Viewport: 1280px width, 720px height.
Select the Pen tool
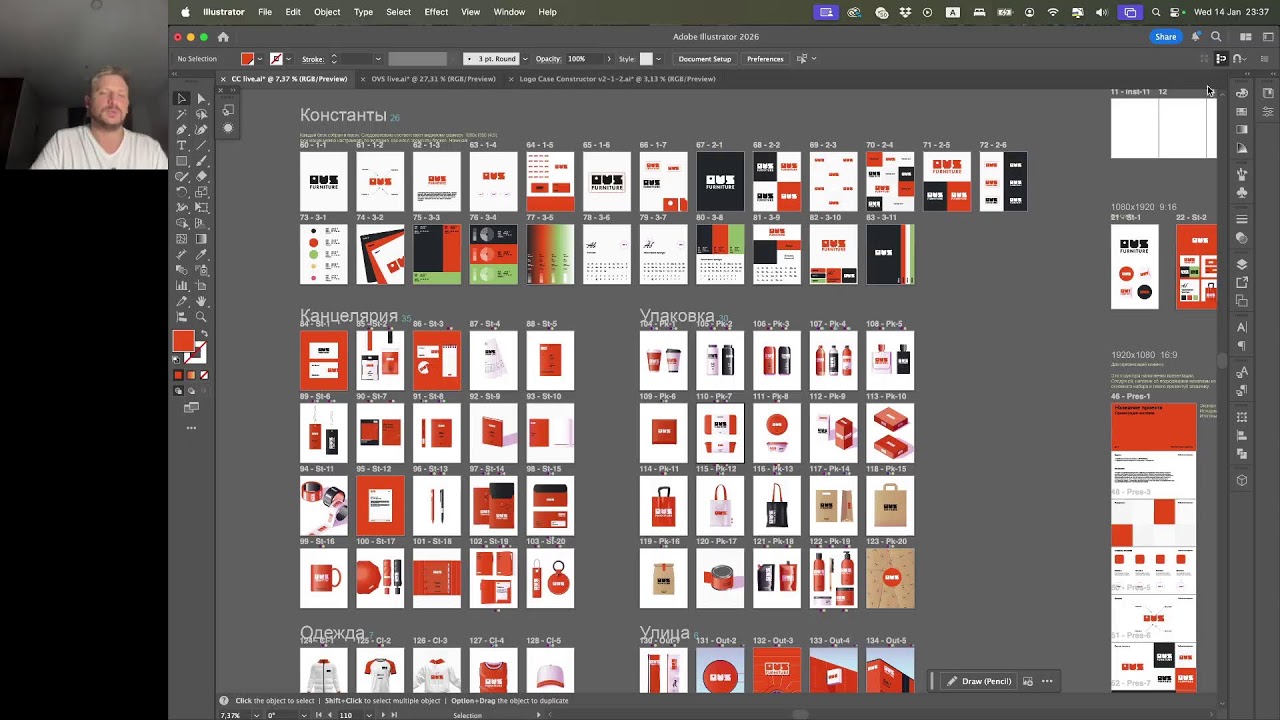[x=182, y=130]
